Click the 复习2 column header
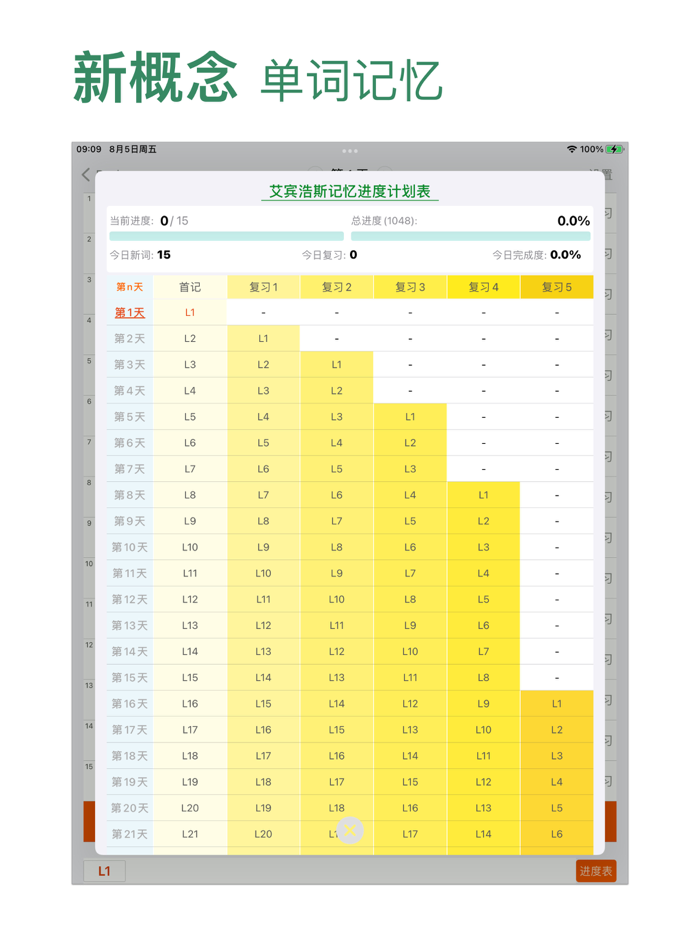 337,287
